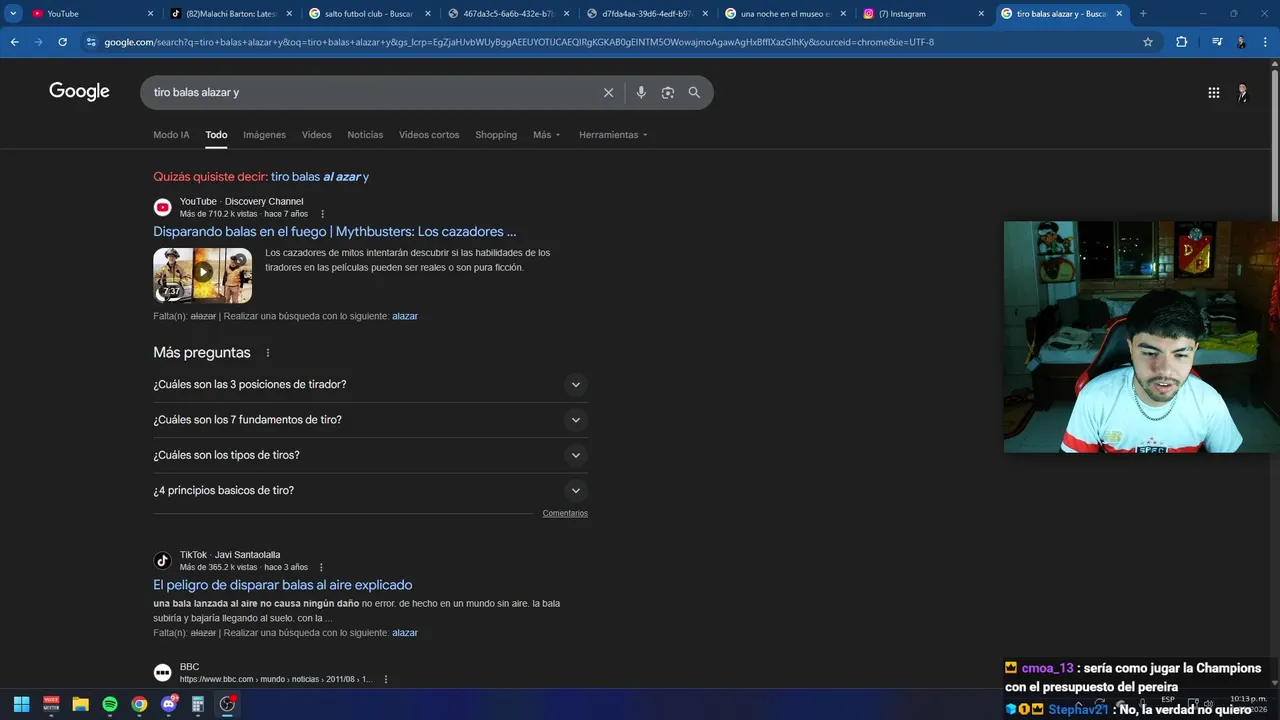This screenshot has height=720, width=1280.
Task: Select the Videos cortos filter
Action: pos(429,135)
